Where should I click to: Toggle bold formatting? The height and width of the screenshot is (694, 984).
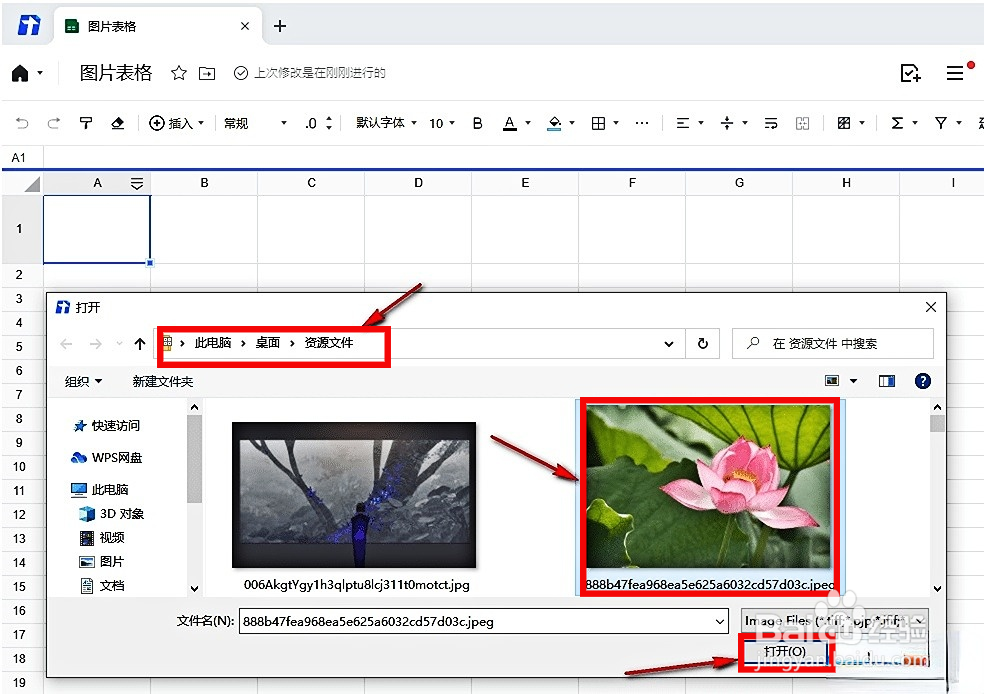pyautogui.click(x=477, y=122)
